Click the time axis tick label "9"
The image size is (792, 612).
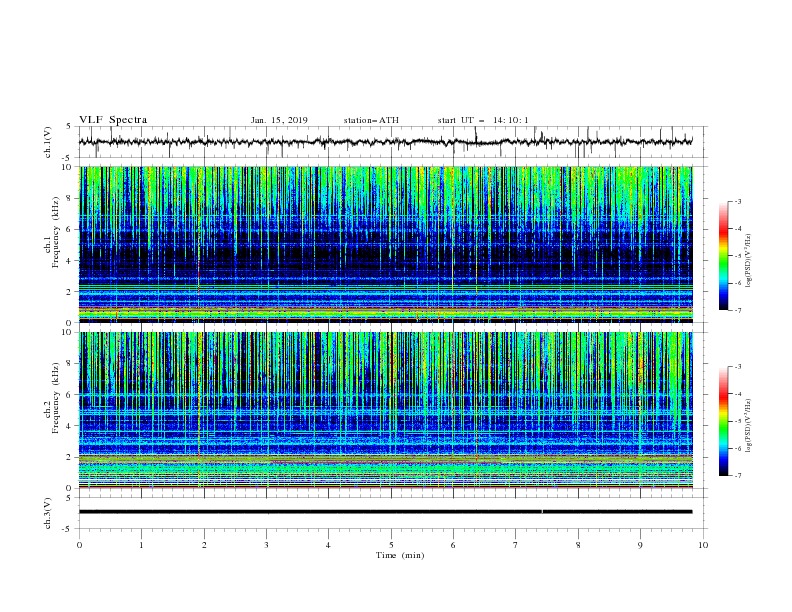640,545
